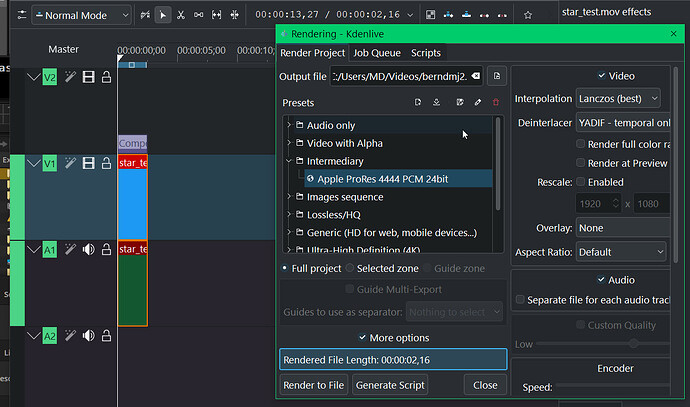Open the Interpolation dropdown

tap(618, 99)
